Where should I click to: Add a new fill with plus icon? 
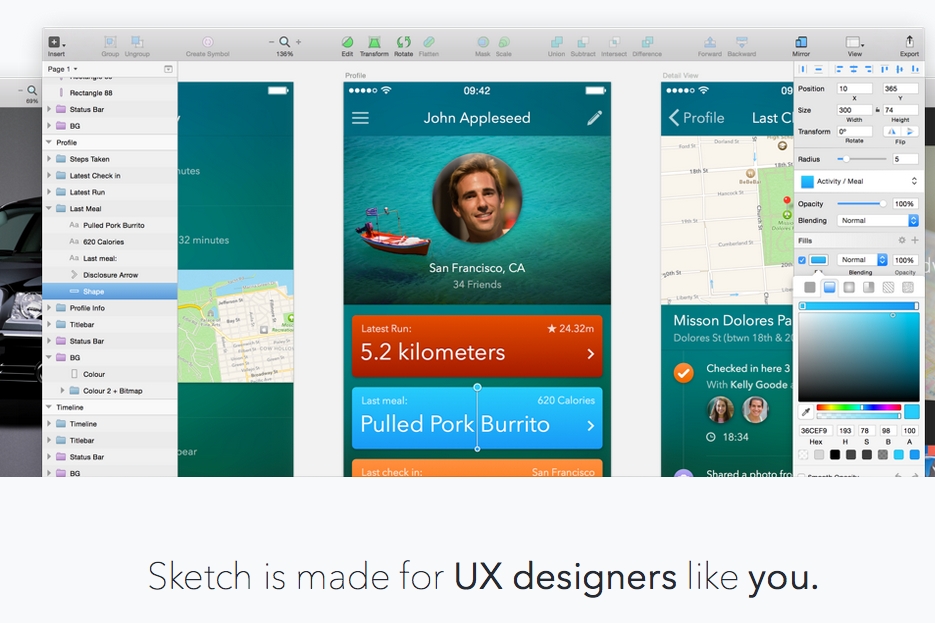pyautogui.click(x=915, y=240)
